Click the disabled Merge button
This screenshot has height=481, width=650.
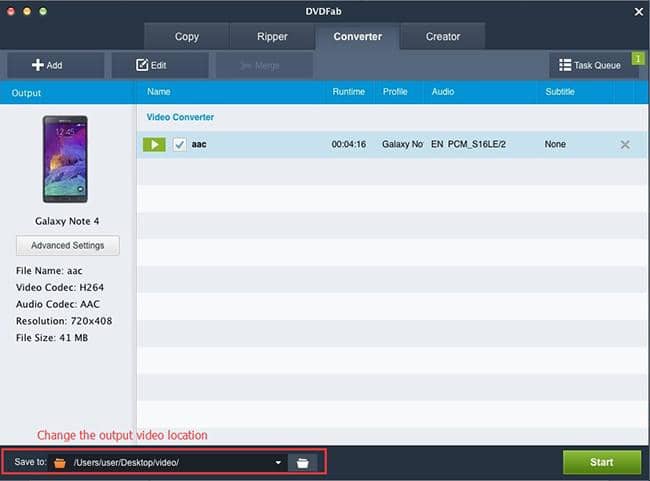pyautogui.click(x=264, y=65)
